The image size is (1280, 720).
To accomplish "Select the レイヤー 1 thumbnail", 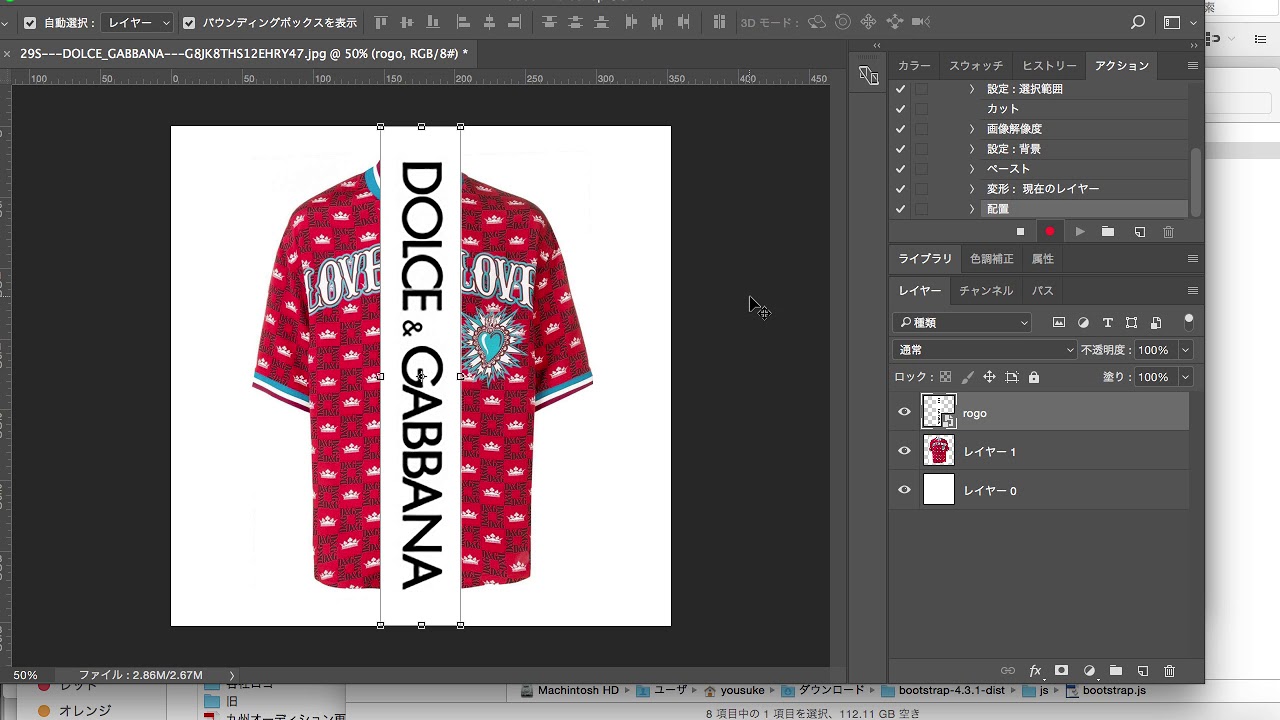I will 939,451.
